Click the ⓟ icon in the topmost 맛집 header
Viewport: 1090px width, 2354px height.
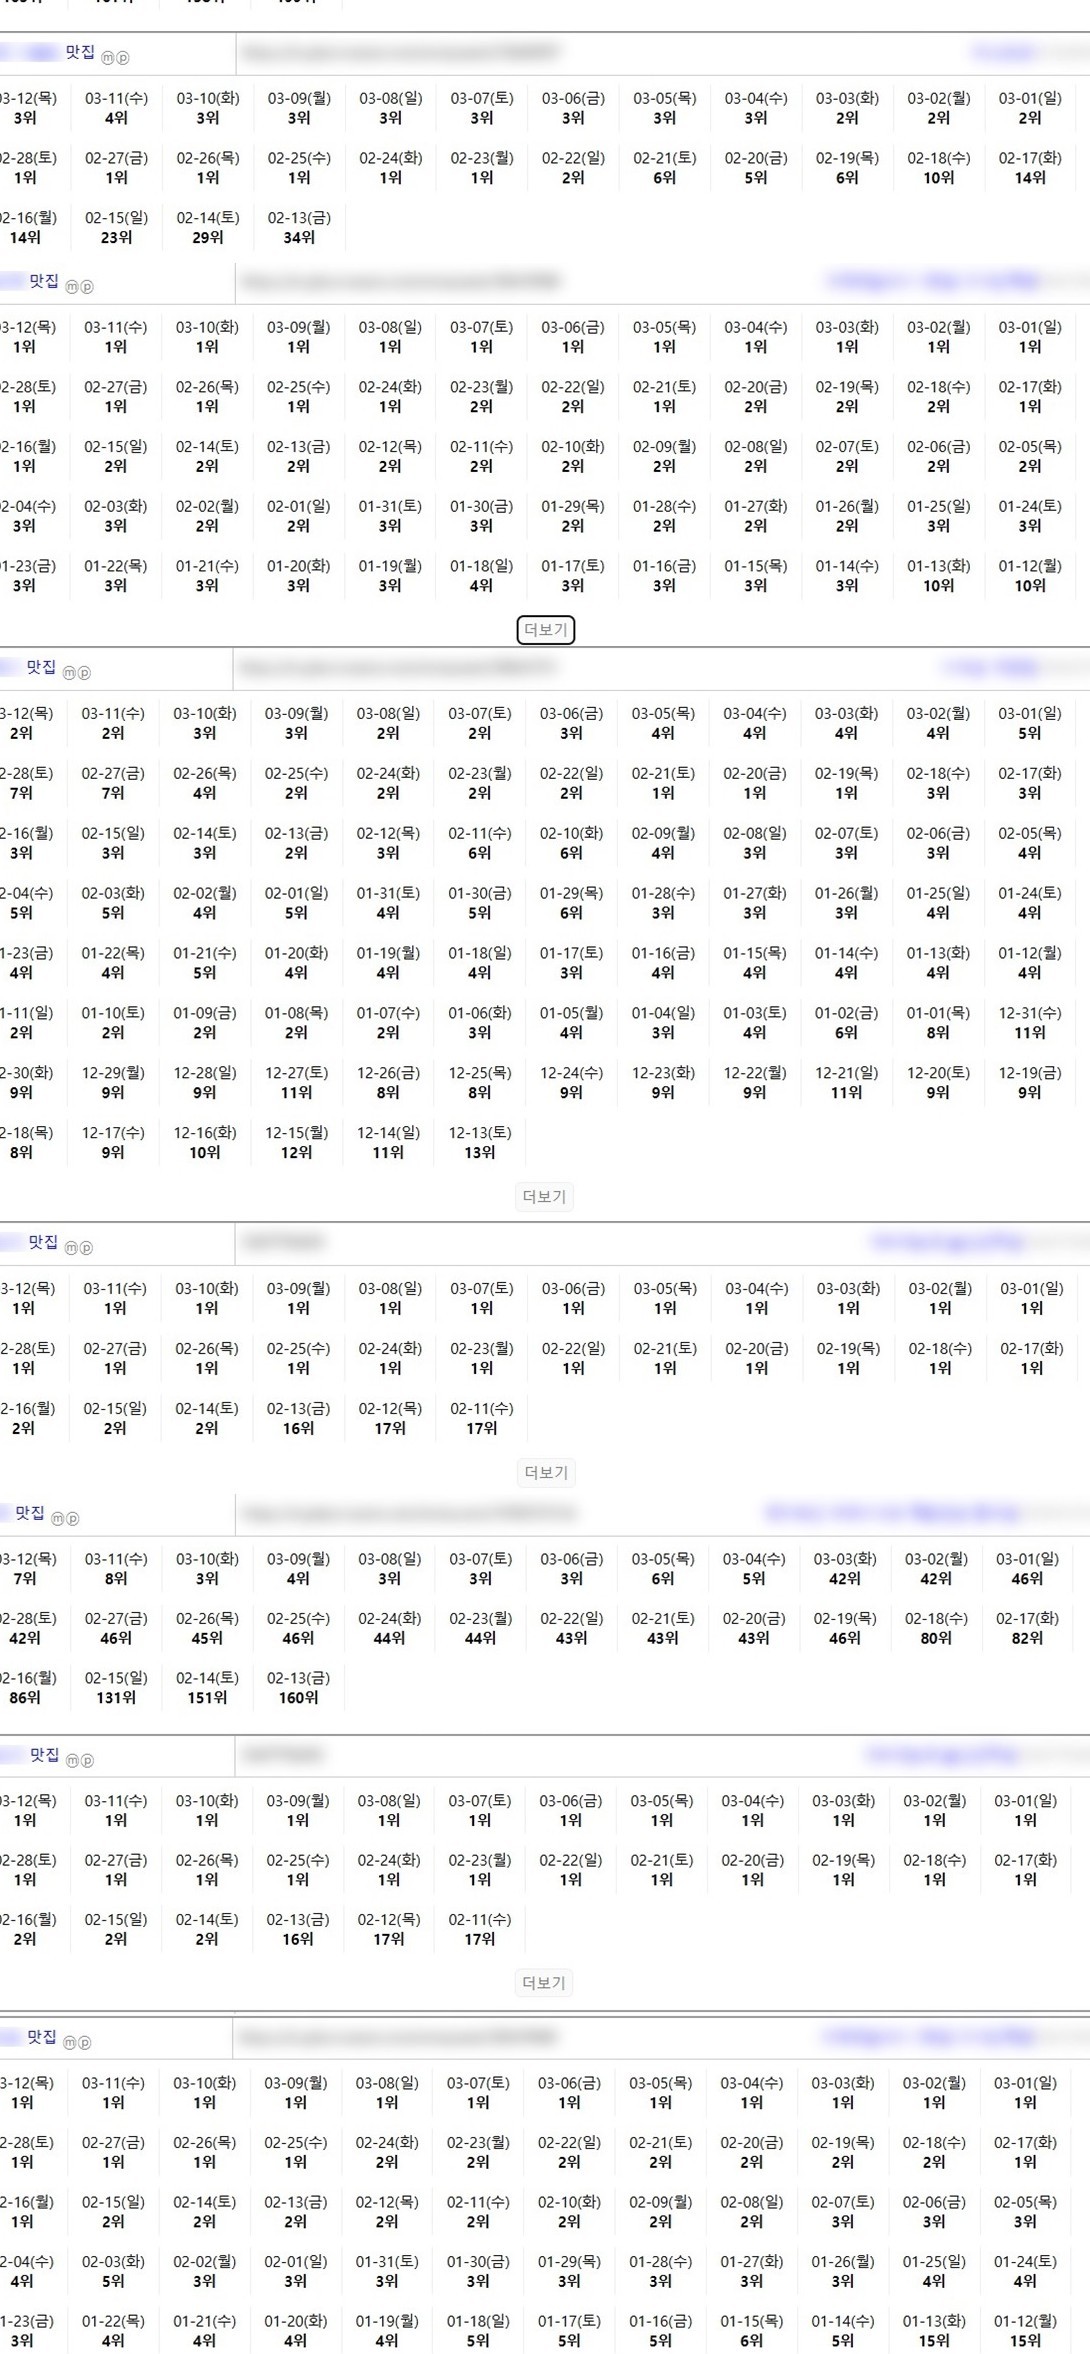tap(123, 58)
